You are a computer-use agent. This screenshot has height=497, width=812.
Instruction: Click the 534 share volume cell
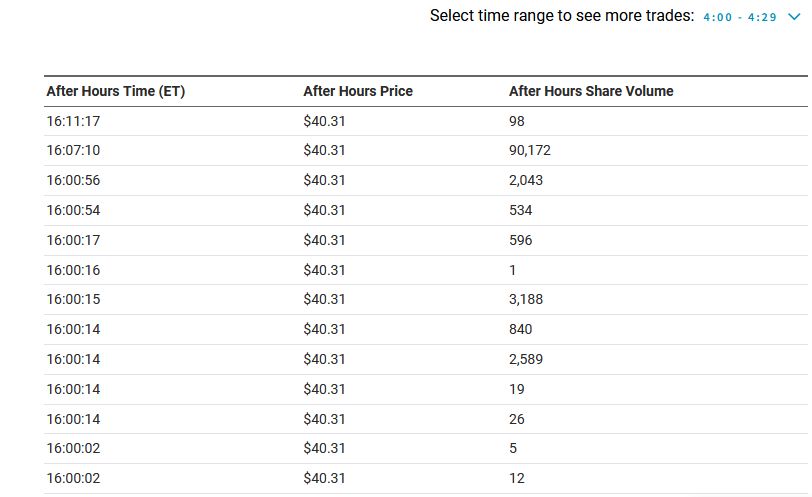tap(521, 211)
